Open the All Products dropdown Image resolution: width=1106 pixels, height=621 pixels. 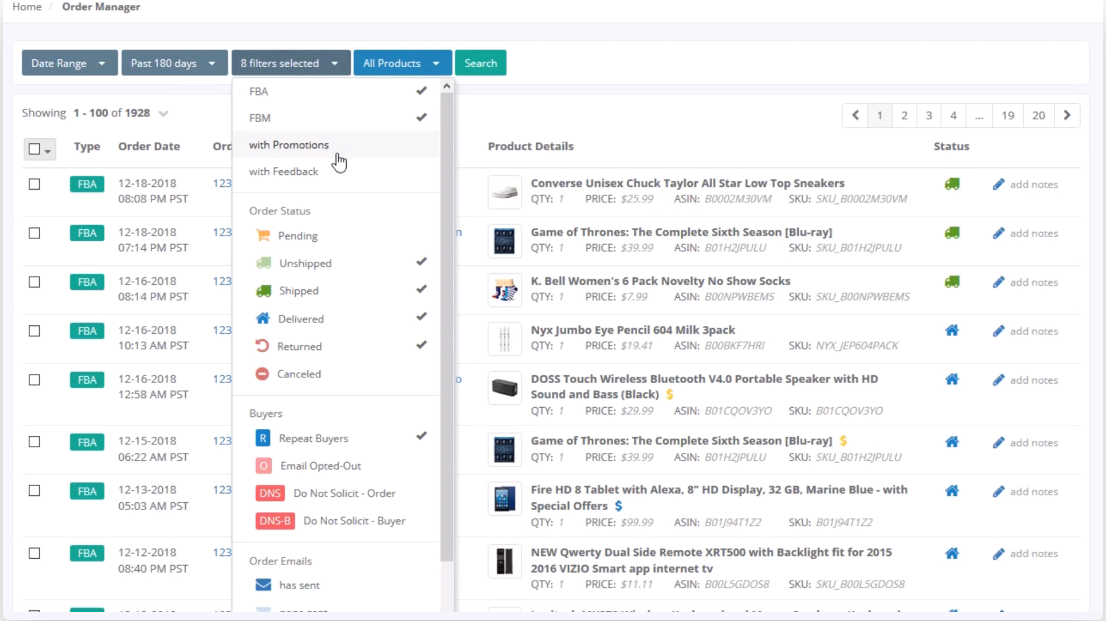coord(402,63)
